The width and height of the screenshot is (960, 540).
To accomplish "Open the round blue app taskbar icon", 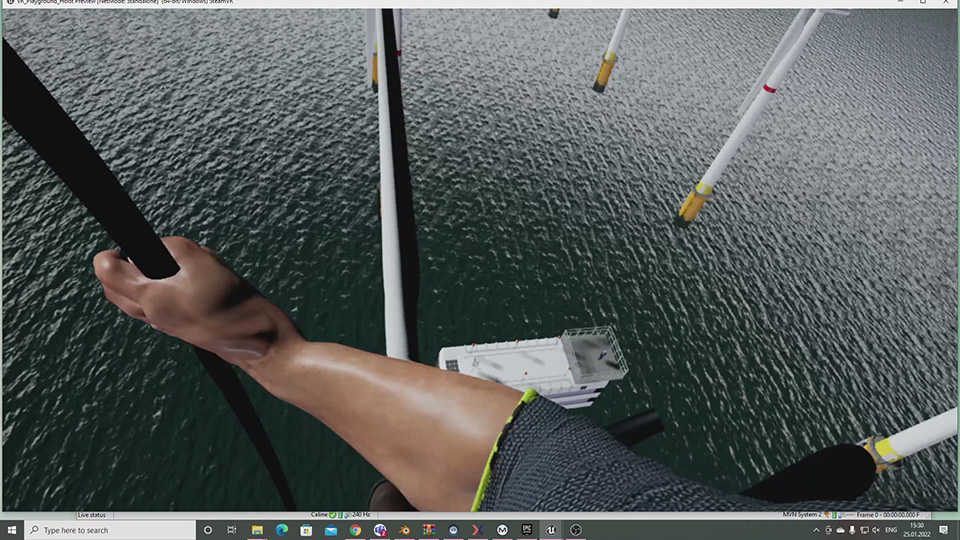I will coord(453,530).
